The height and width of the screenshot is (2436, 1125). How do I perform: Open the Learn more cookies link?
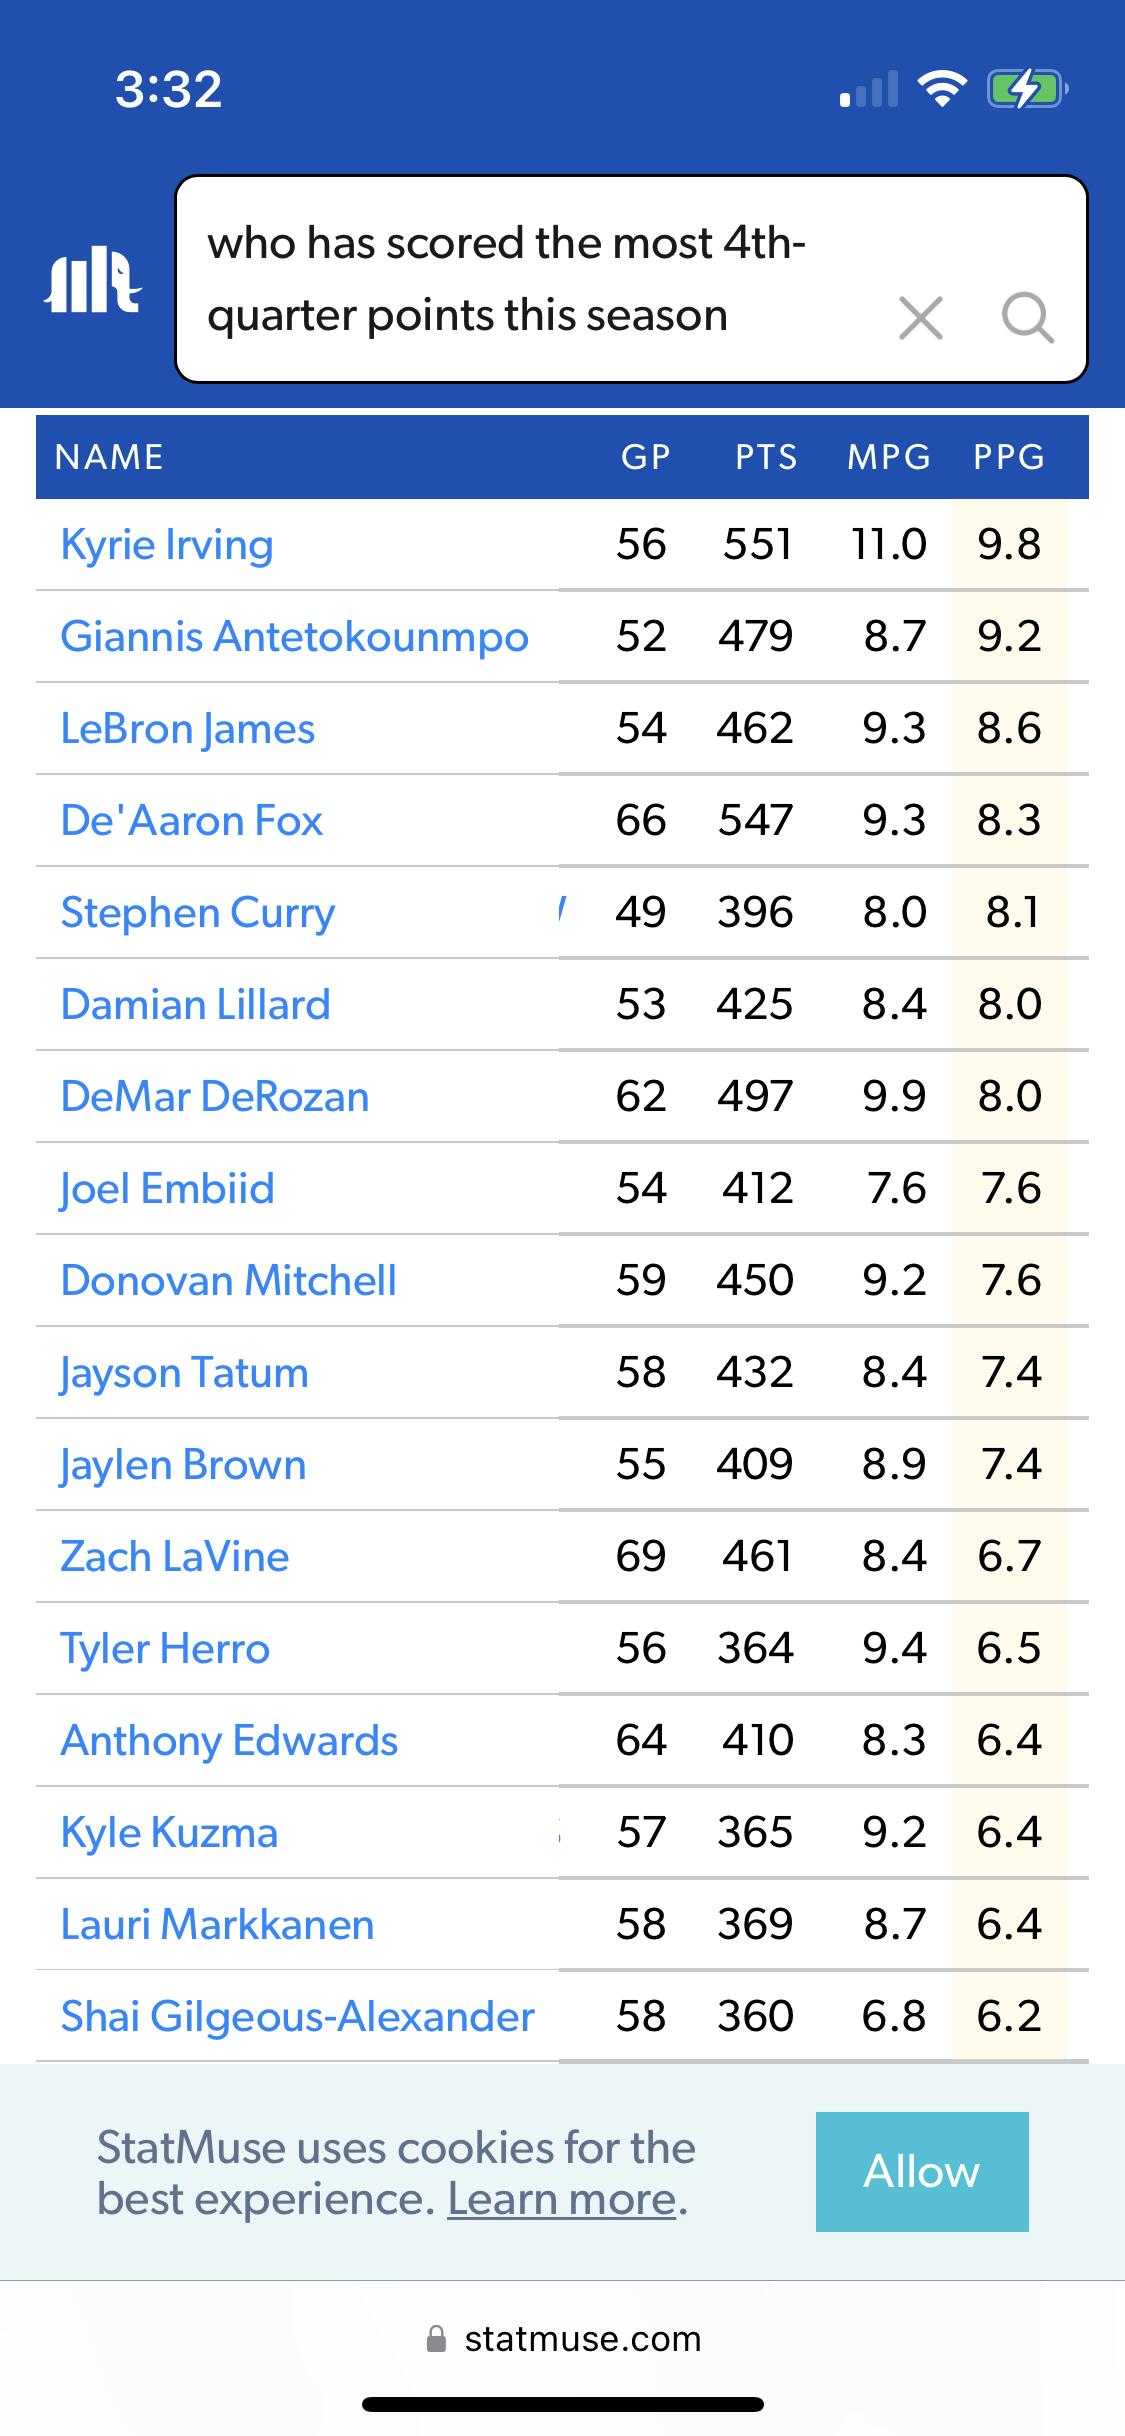(561, 2200)
